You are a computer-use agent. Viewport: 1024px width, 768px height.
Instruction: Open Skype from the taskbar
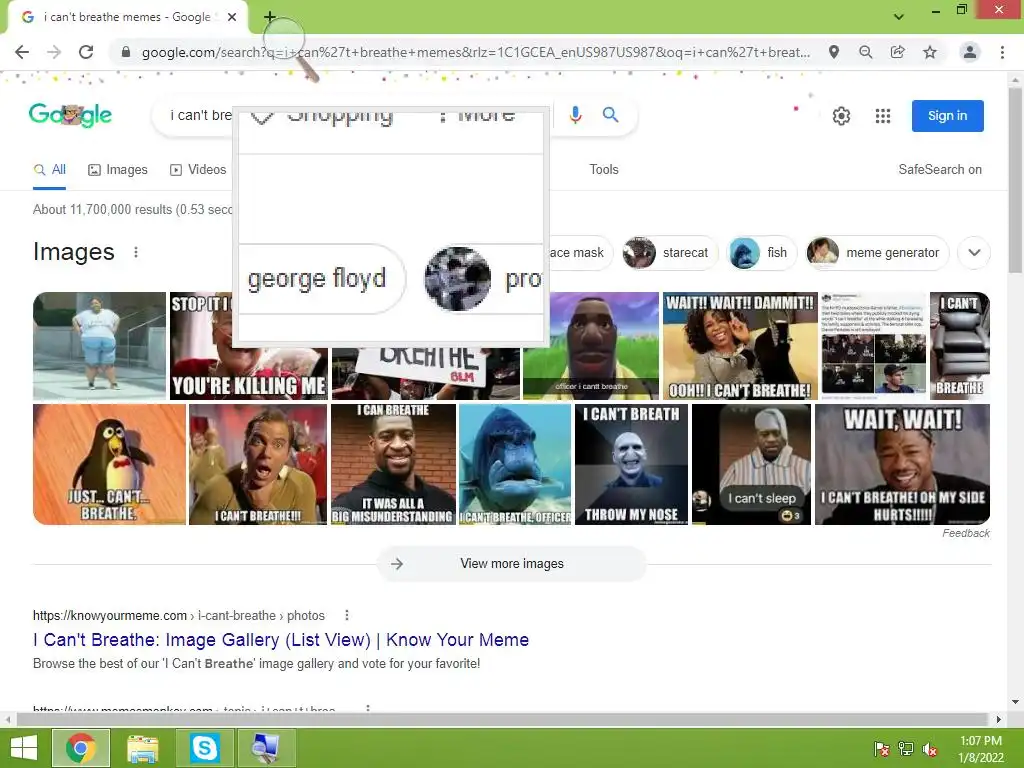point(204,748)
